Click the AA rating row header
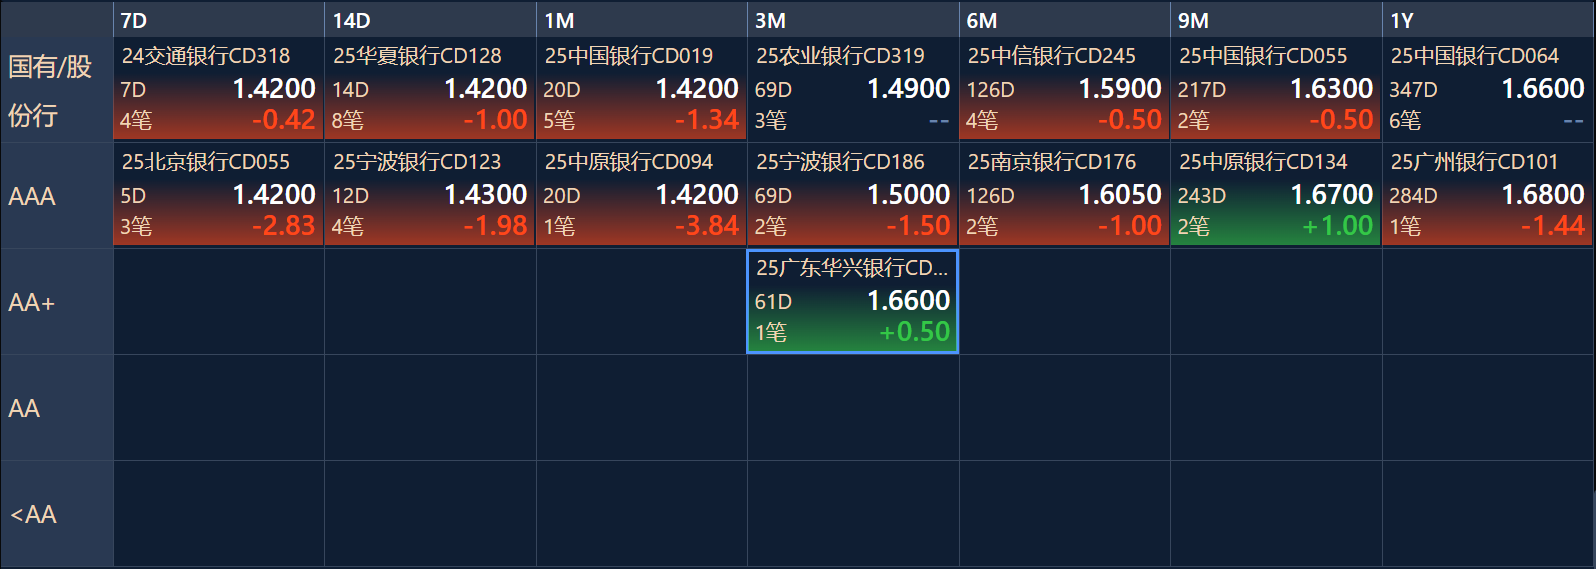This screenshot has width=1596, height=569. coord(56,408)
